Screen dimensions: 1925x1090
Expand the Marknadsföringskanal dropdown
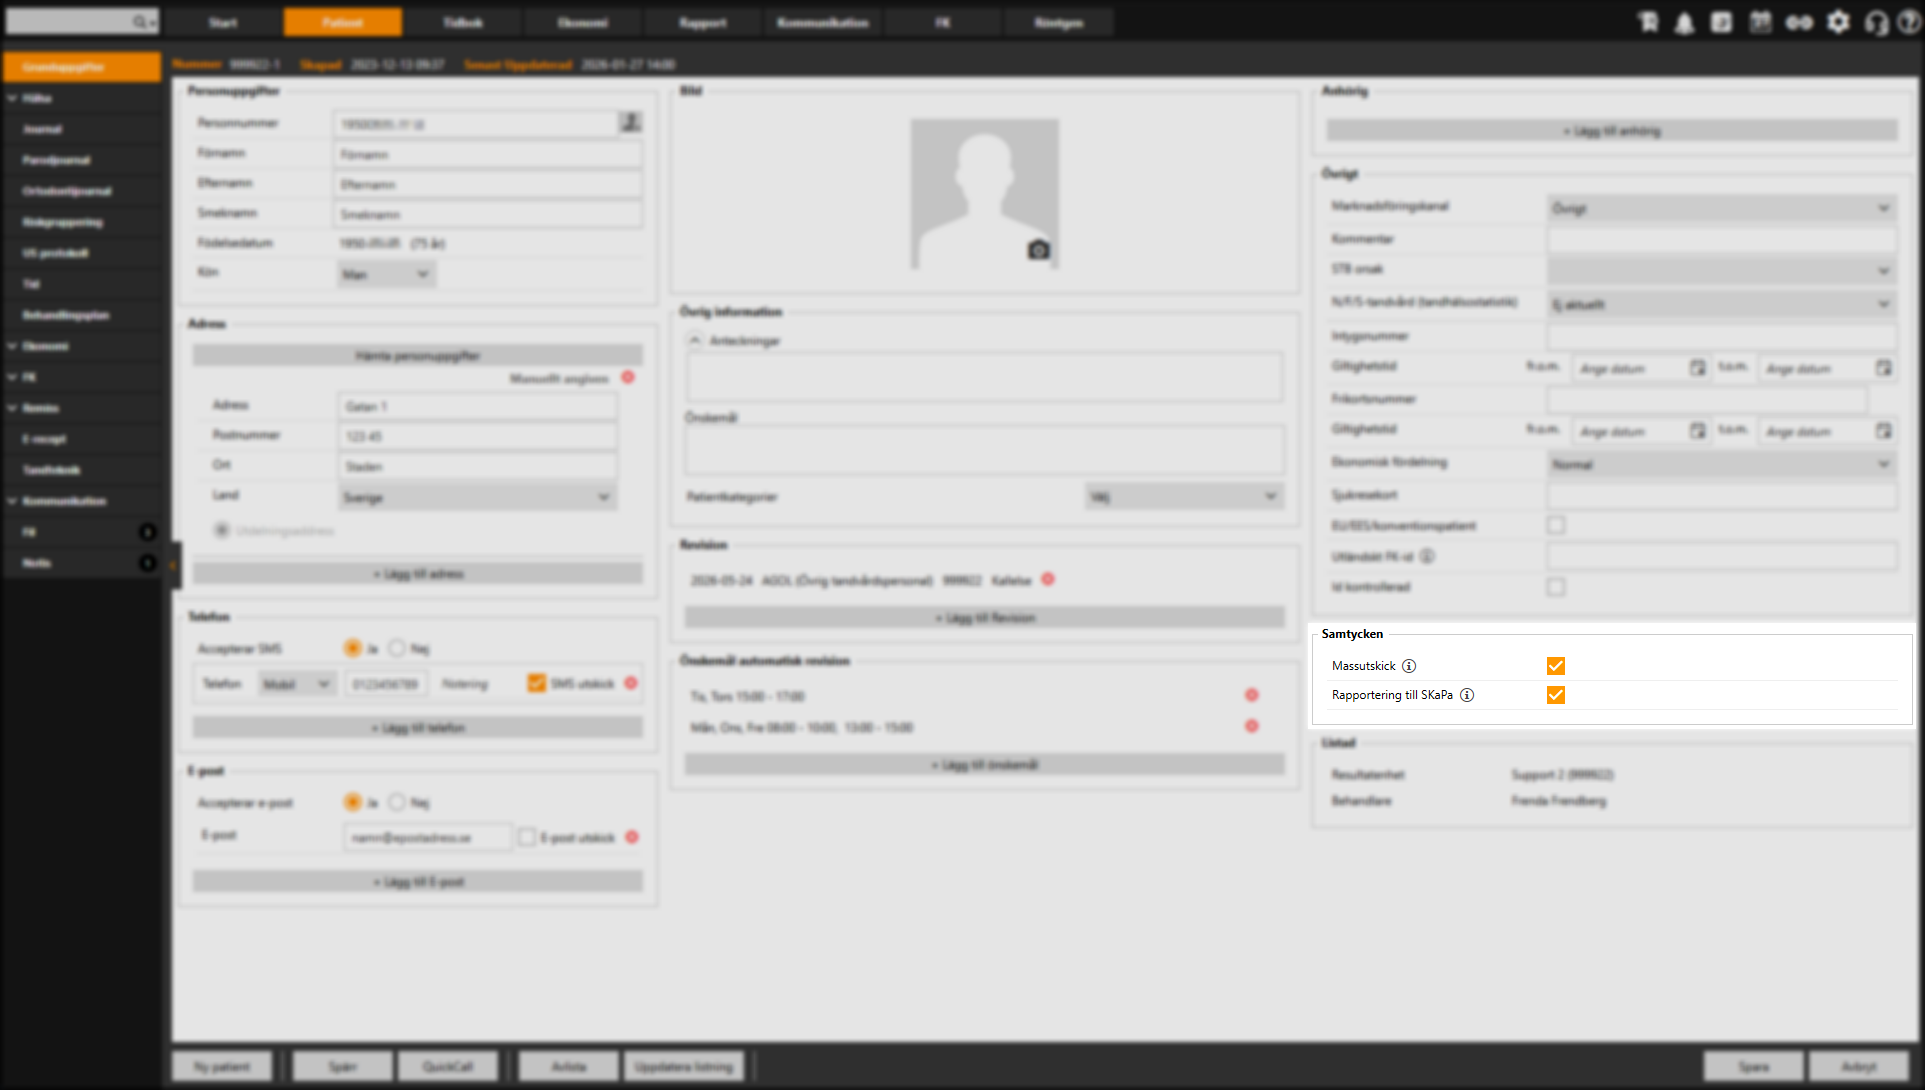click(x=1721, y=208)
